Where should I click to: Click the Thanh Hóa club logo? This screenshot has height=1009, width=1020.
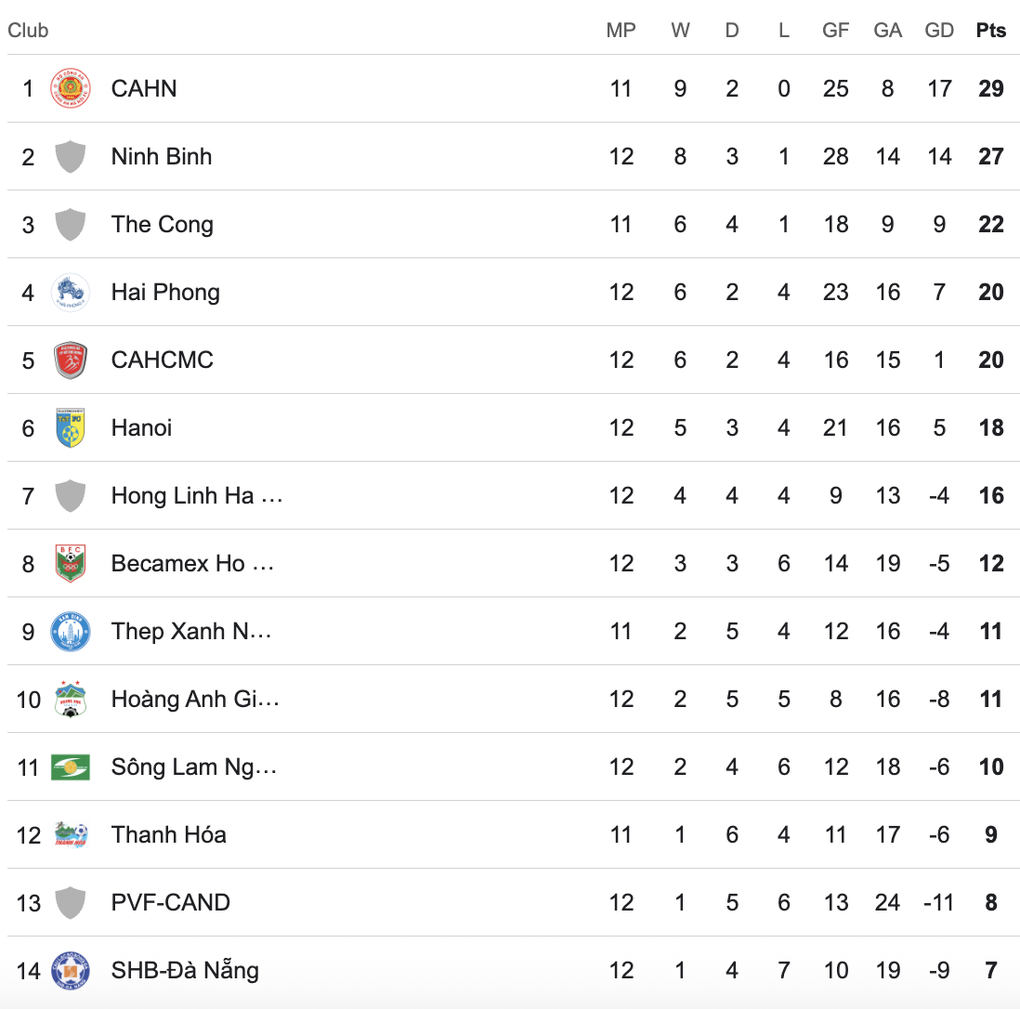pyautogui.click(x=70, y=834)
